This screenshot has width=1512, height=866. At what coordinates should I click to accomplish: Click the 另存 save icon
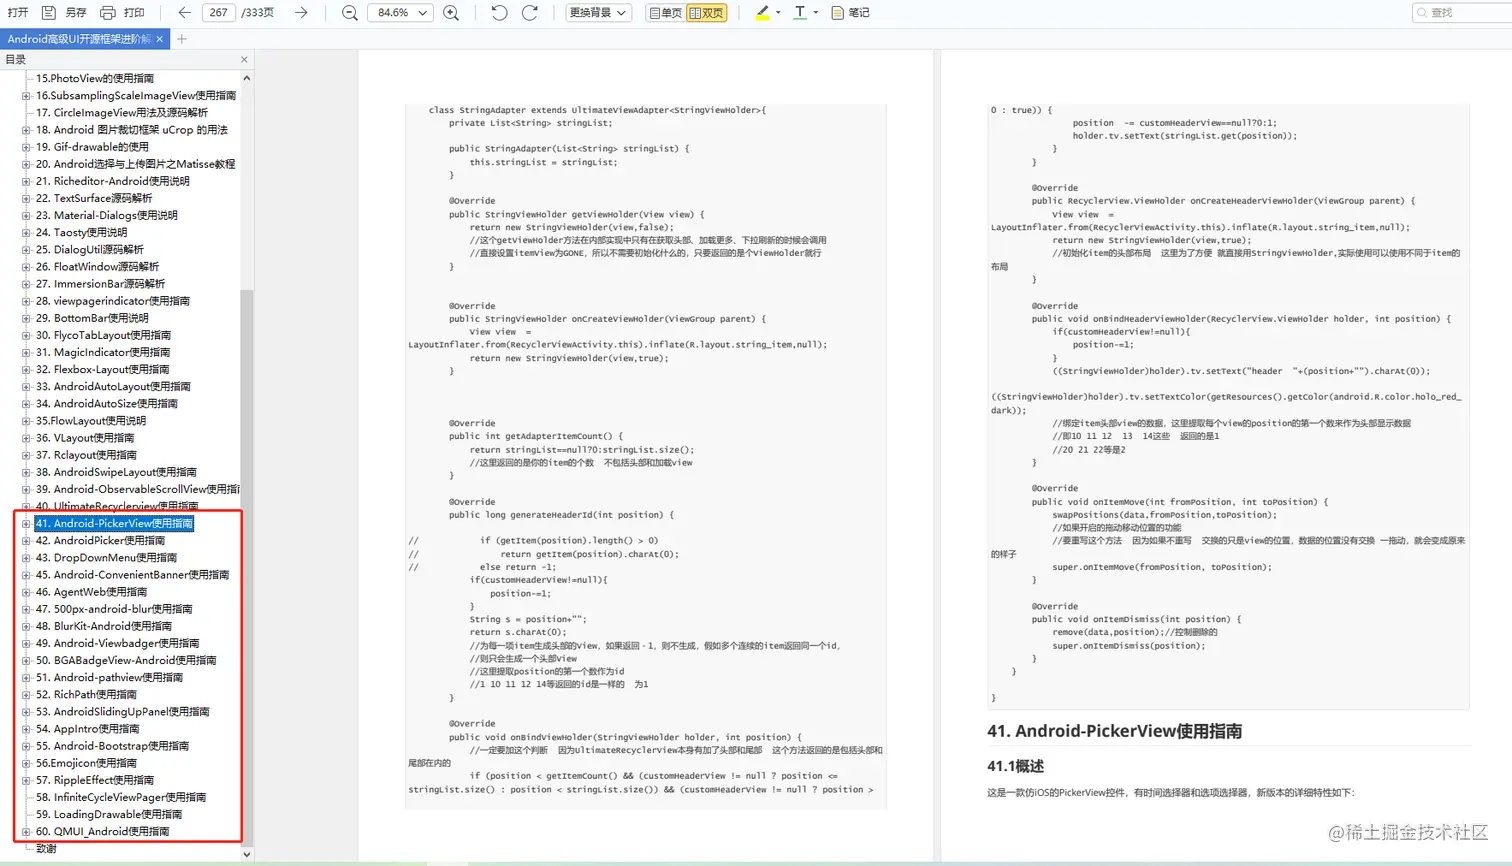click(x=49, y=13)
